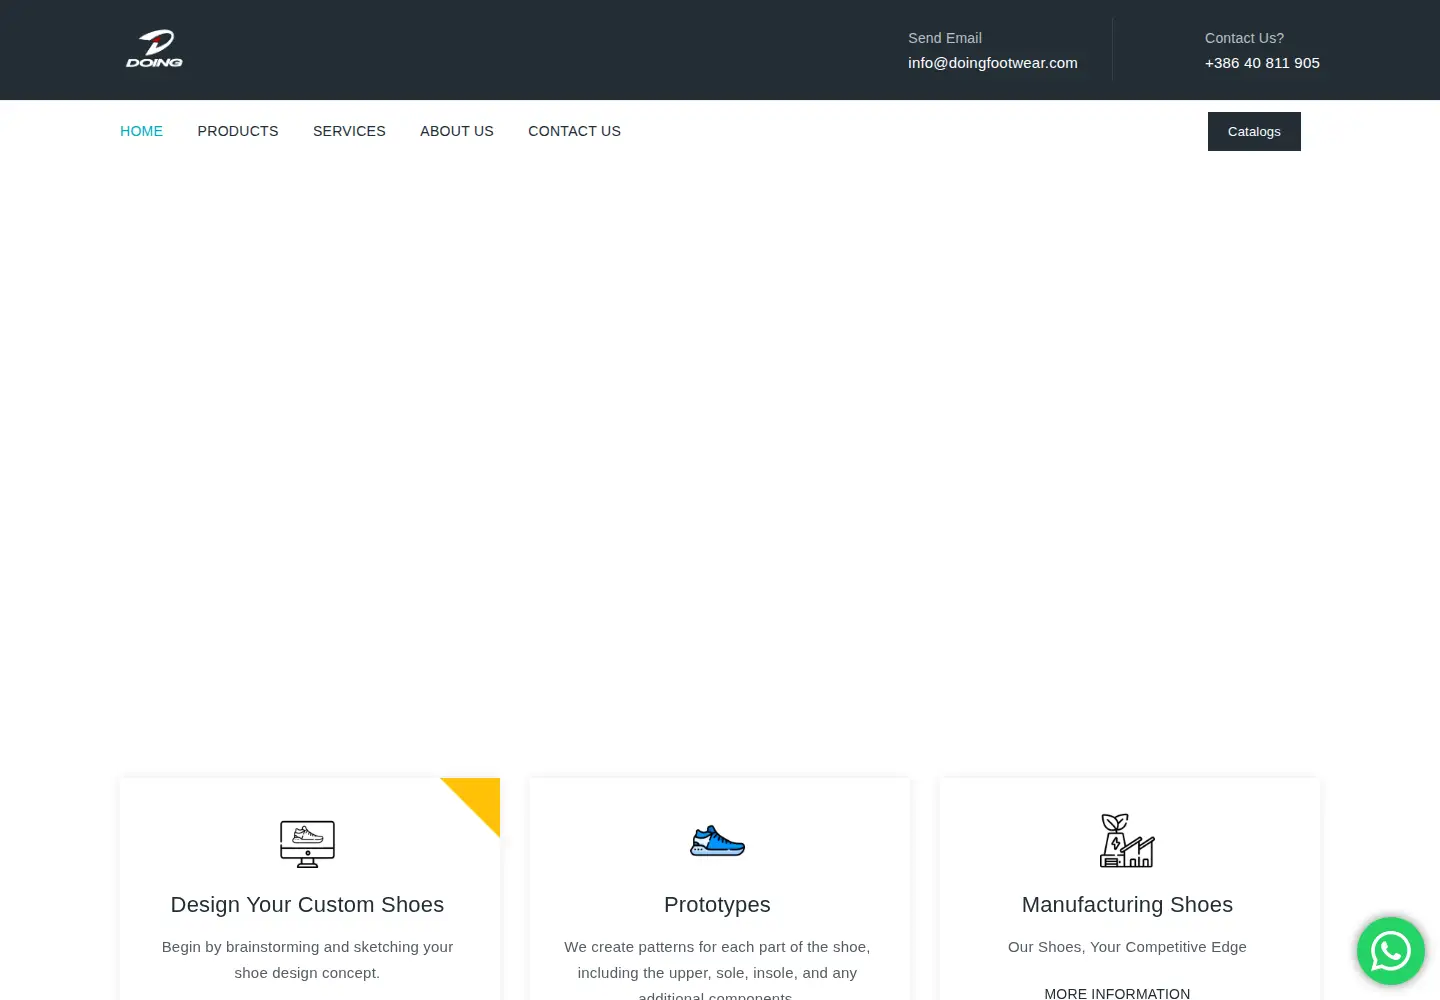The width and height of the screenshot is (1440, 1000).
Task: Select the Manufacturing Shoes card title
Action: 1127,905
